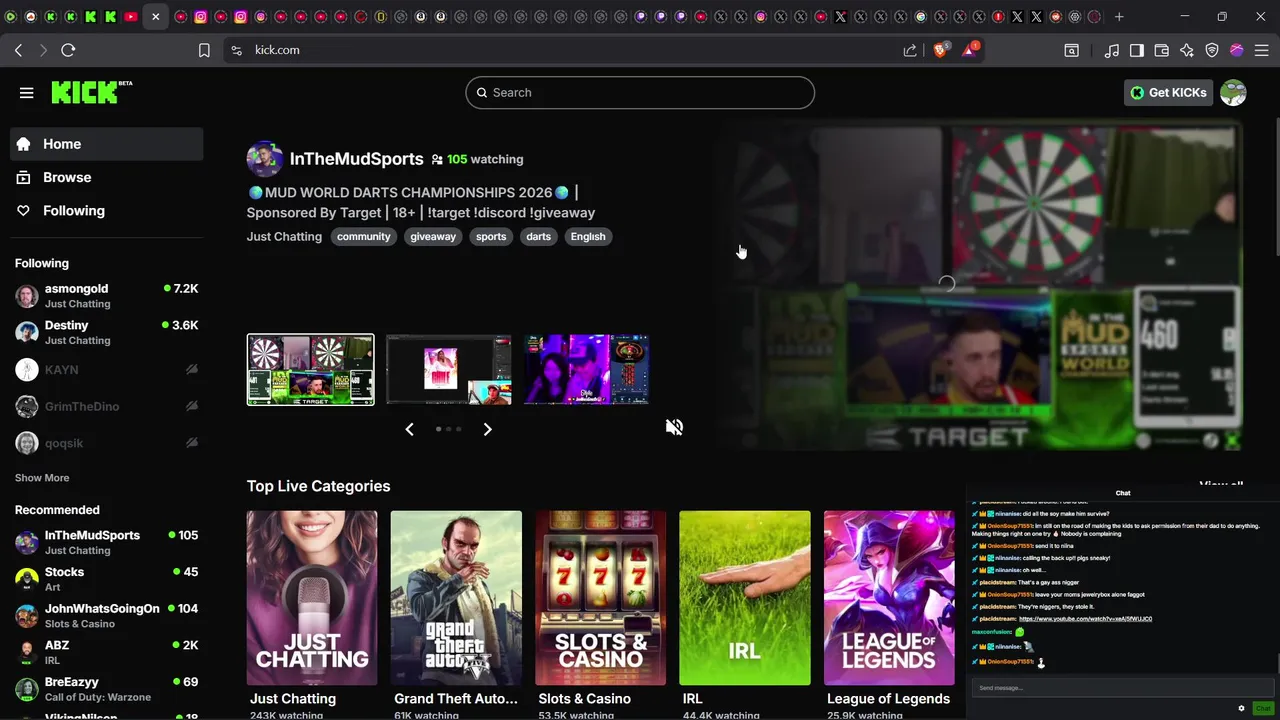Share this page icon
The width and height of the screenshot is (1280, 720).
coord(910,50)
